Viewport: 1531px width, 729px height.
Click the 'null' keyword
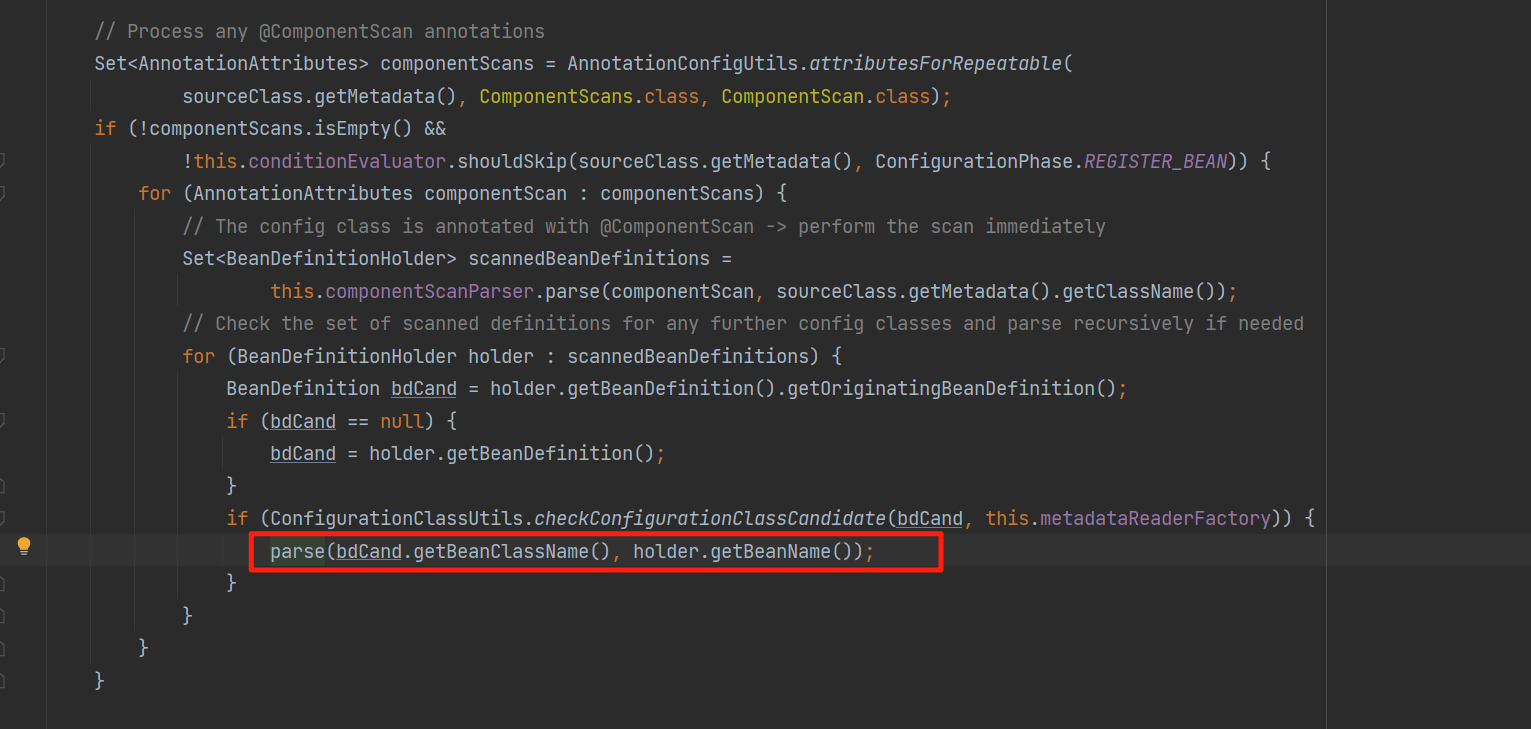(402, 421)
